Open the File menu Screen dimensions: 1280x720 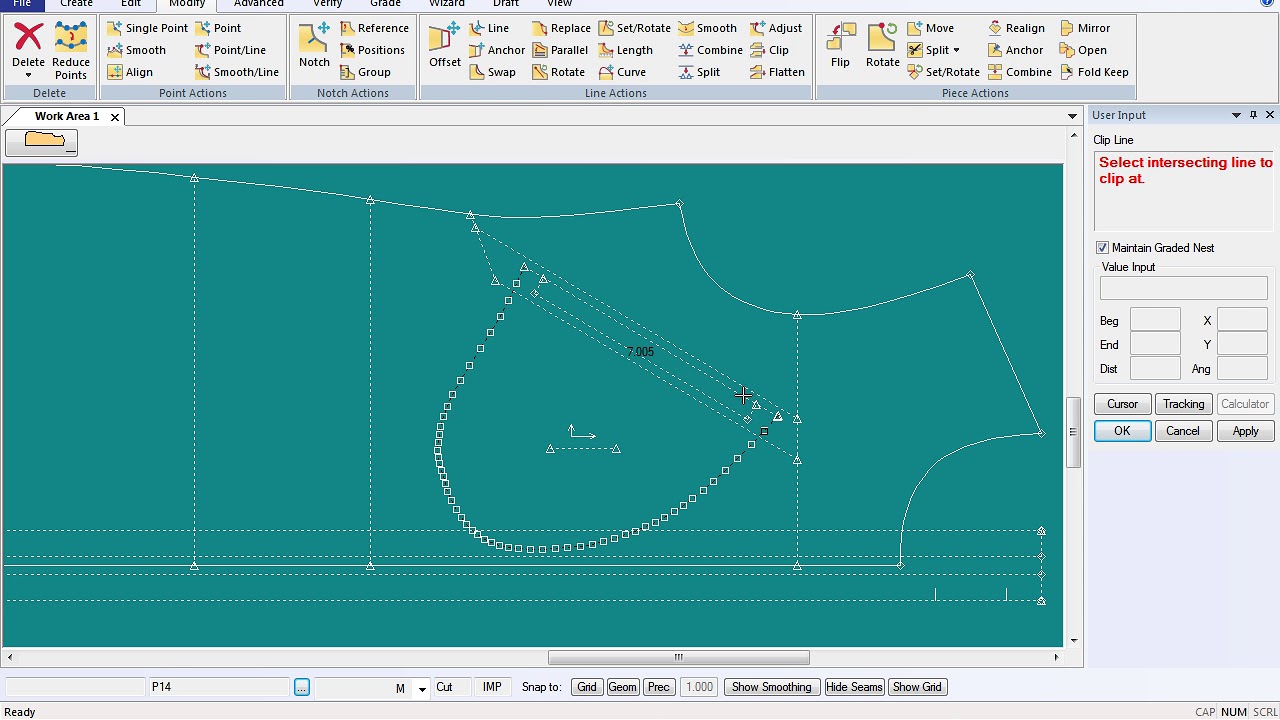tap(22, 4)
